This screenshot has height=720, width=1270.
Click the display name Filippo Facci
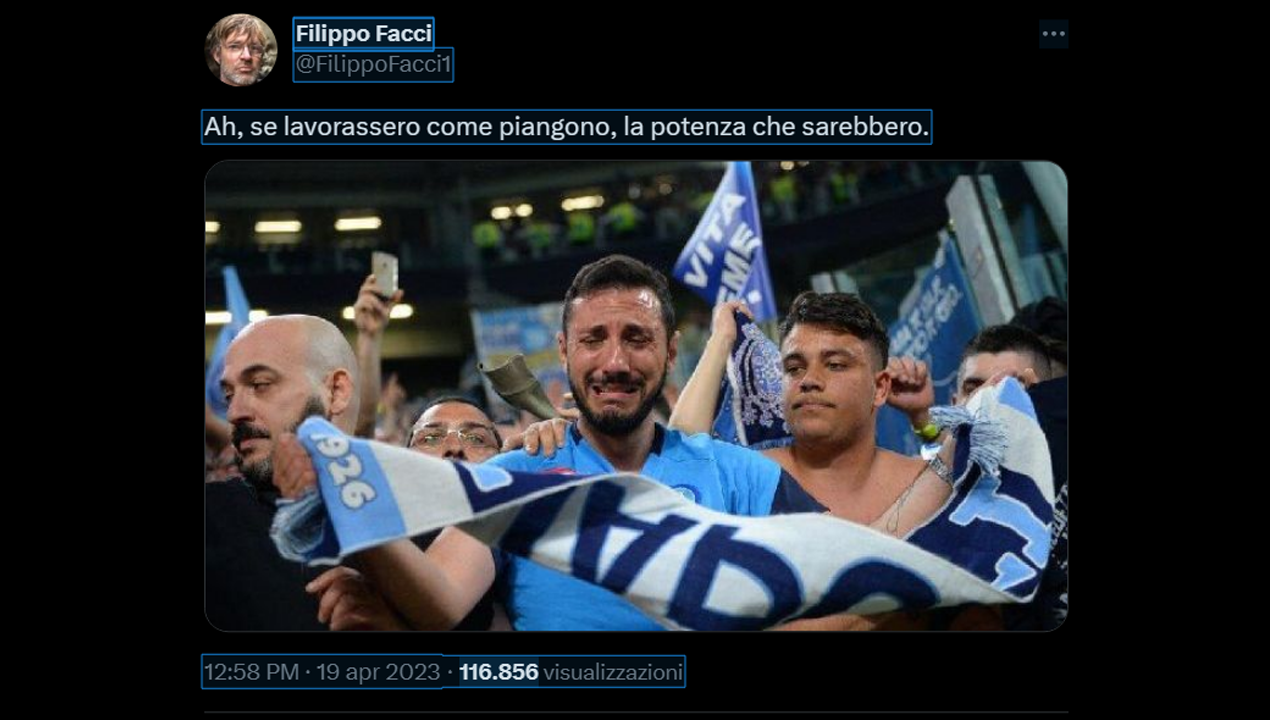pyautogui.click(x=363, y=33)
